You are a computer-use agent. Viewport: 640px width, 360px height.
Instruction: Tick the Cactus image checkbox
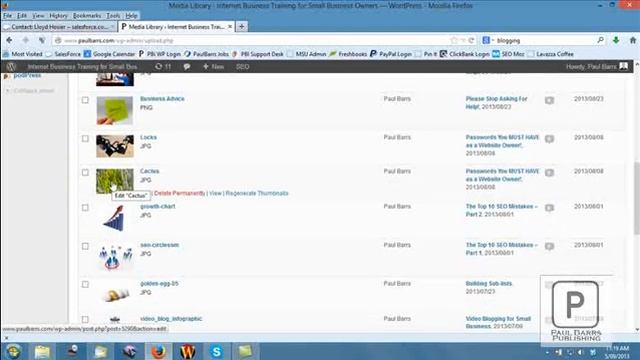tap(85, 173)
